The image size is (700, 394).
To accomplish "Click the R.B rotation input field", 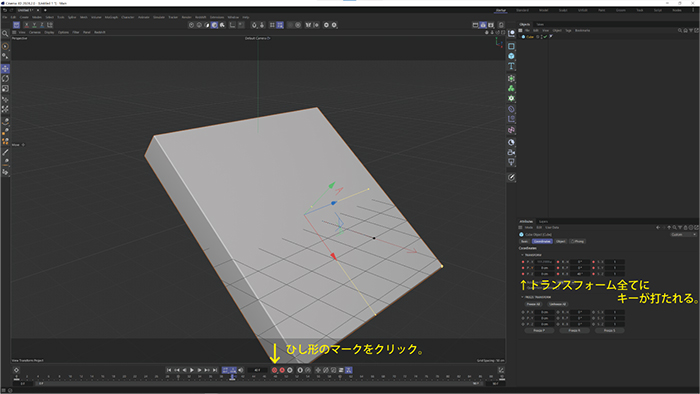I will pos(580,274).
